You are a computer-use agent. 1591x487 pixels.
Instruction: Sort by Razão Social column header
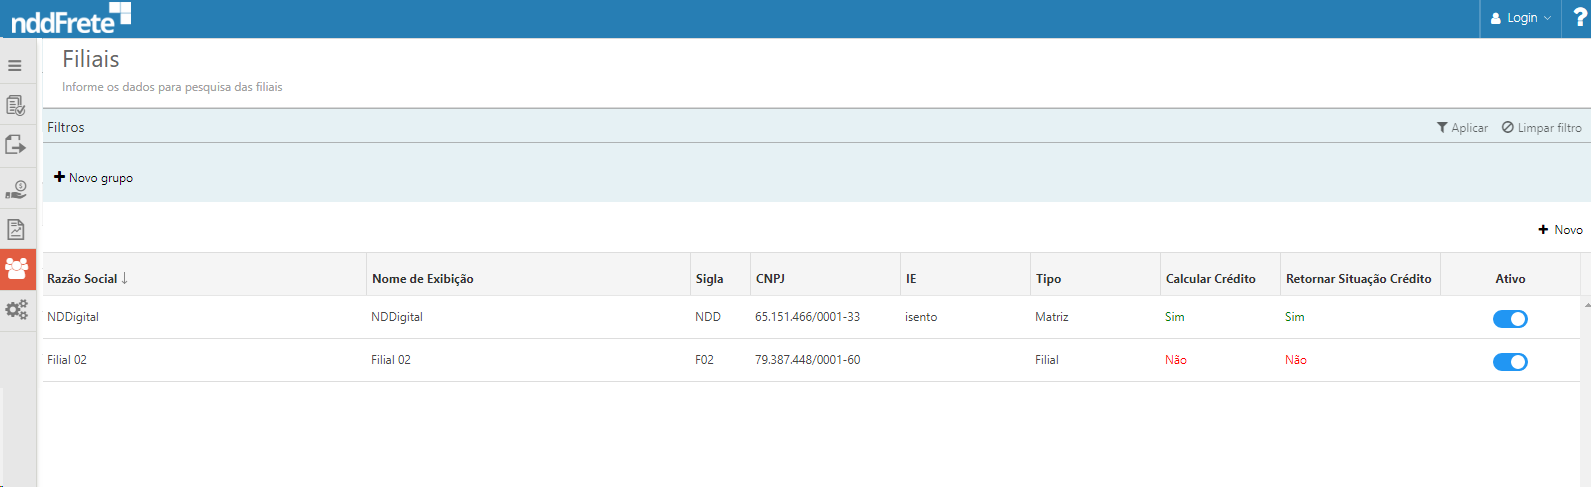coord(83,279)
